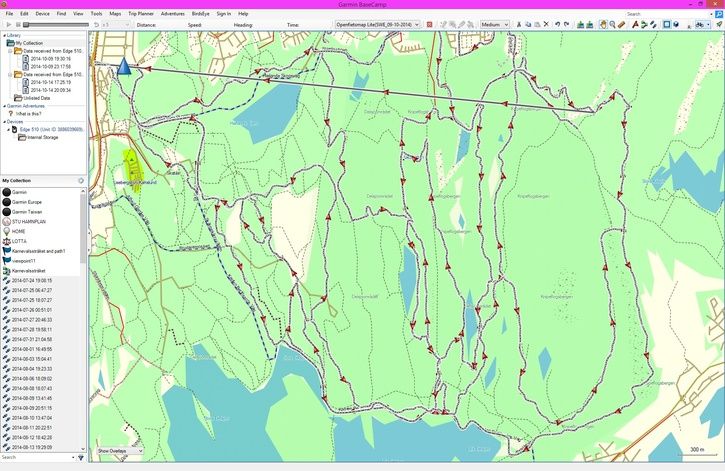This screenshot has width=725, height=471.
Task: Open the Openfietsmap map product dropdown
Action: [x=377, y=24]
